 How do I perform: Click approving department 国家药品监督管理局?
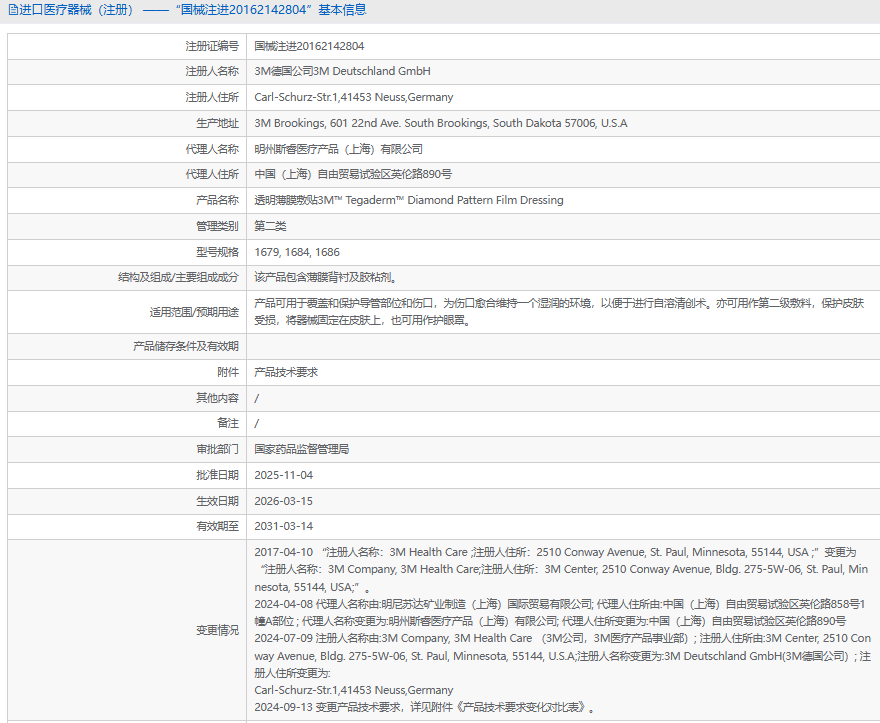pos(302,449)
